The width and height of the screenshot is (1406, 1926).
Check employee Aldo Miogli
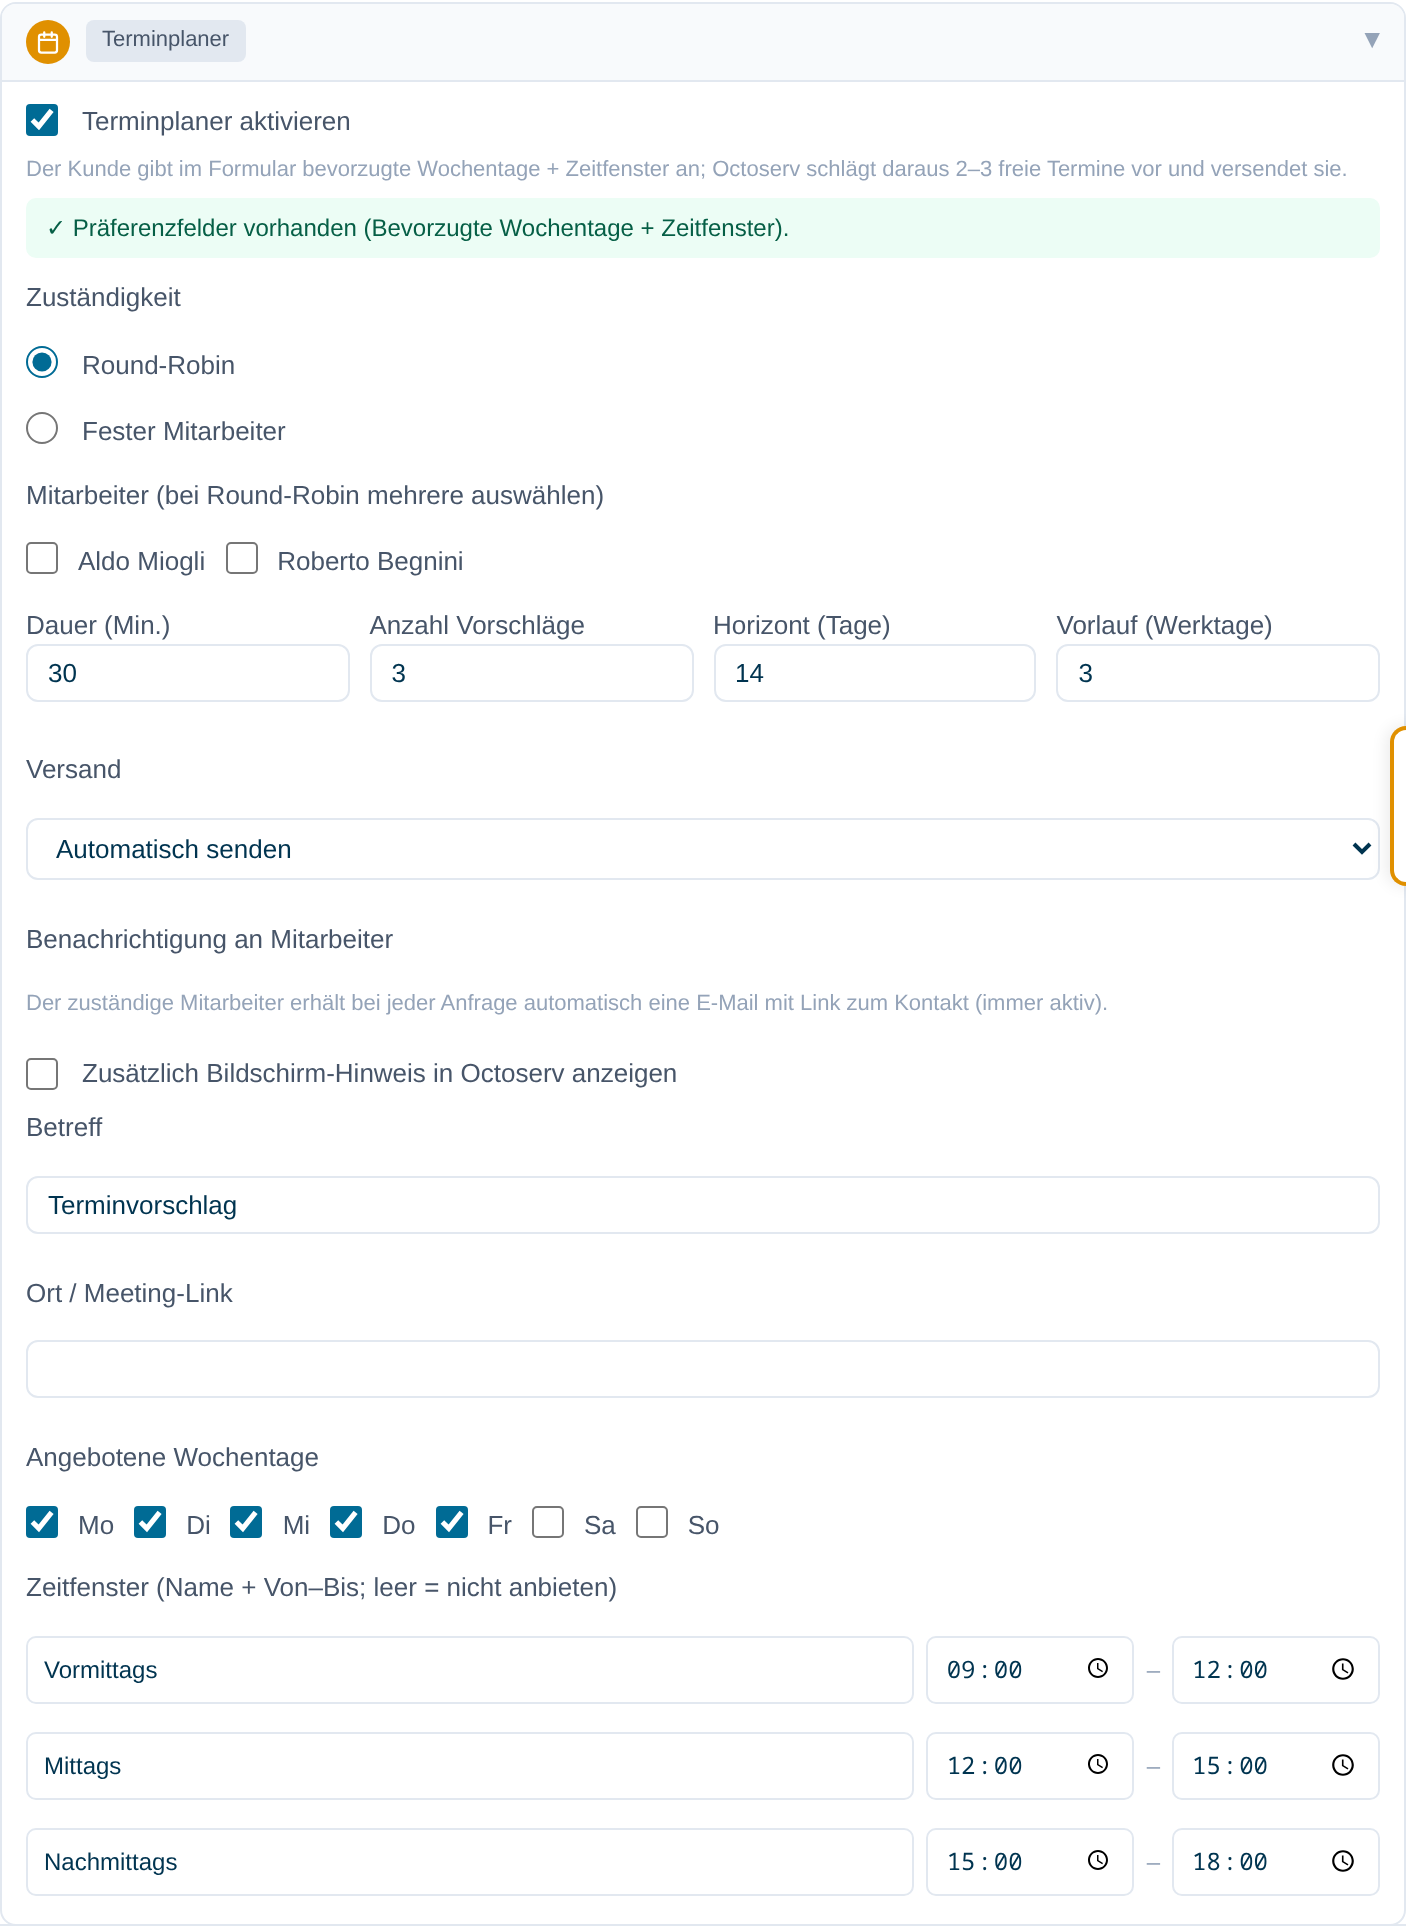pyautogui.click(x=42, y=558)
